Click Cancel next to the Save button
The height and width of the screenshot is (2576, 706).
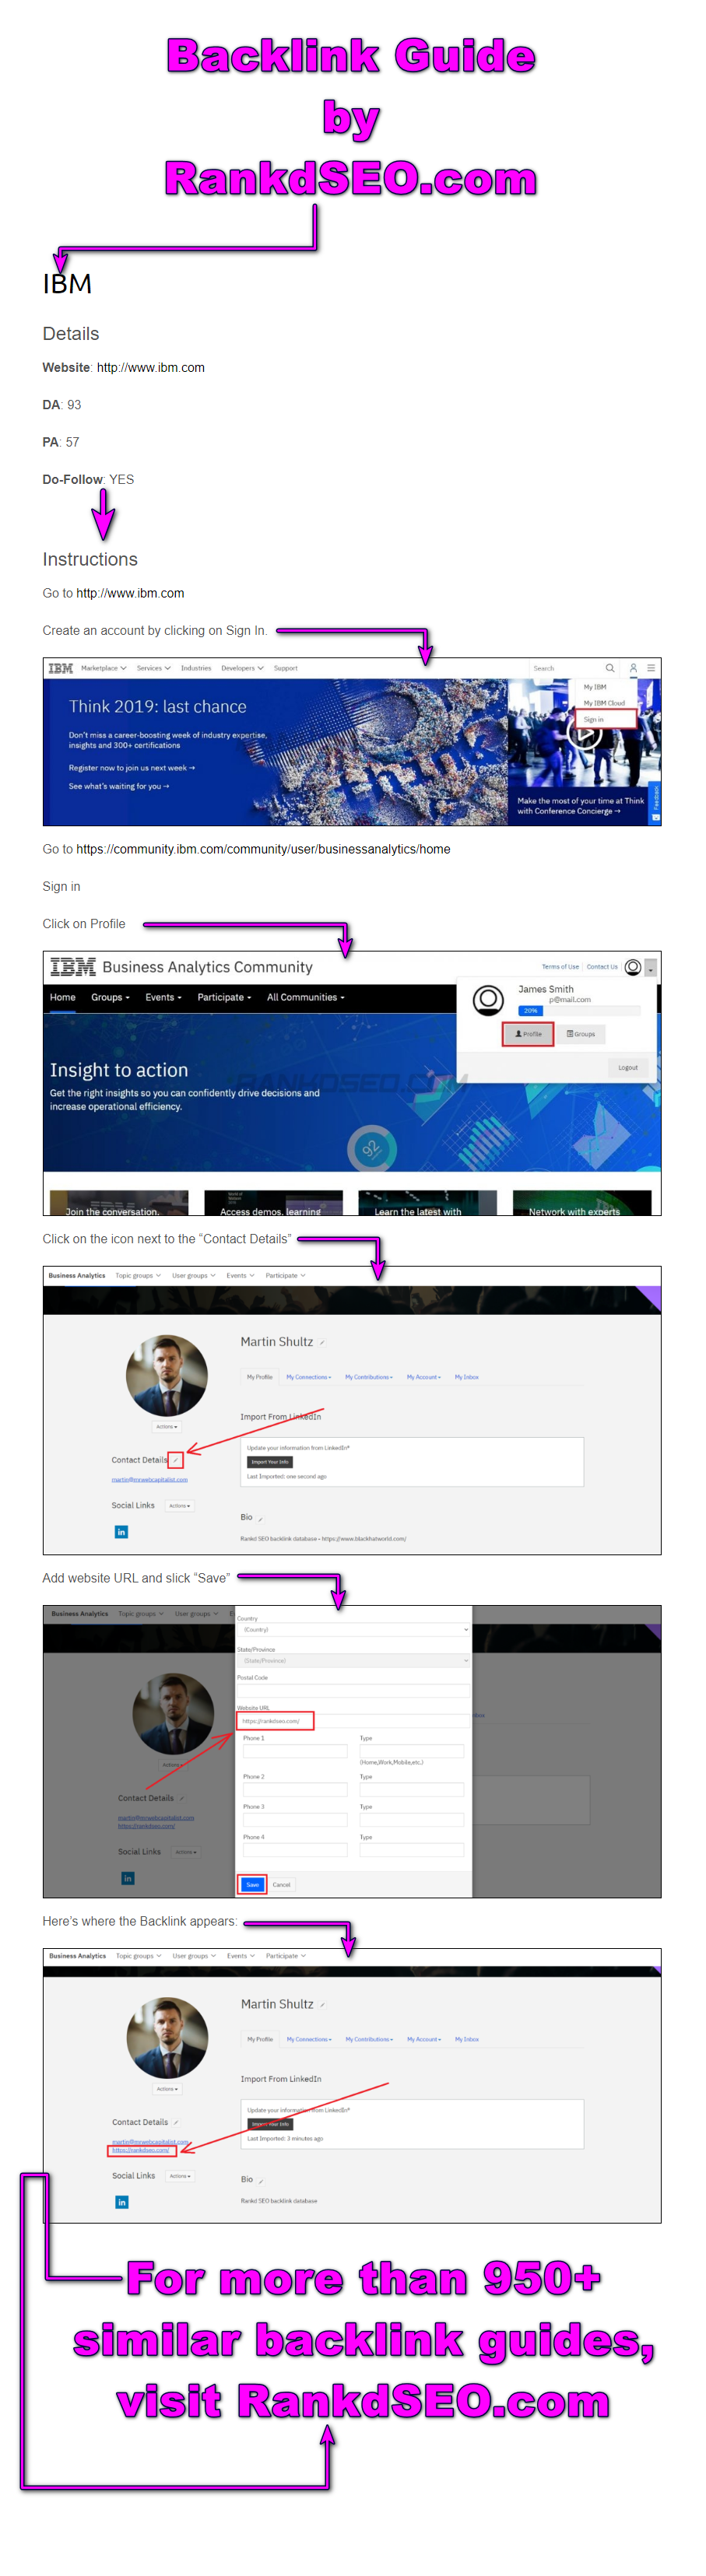tap(282, 1885)
